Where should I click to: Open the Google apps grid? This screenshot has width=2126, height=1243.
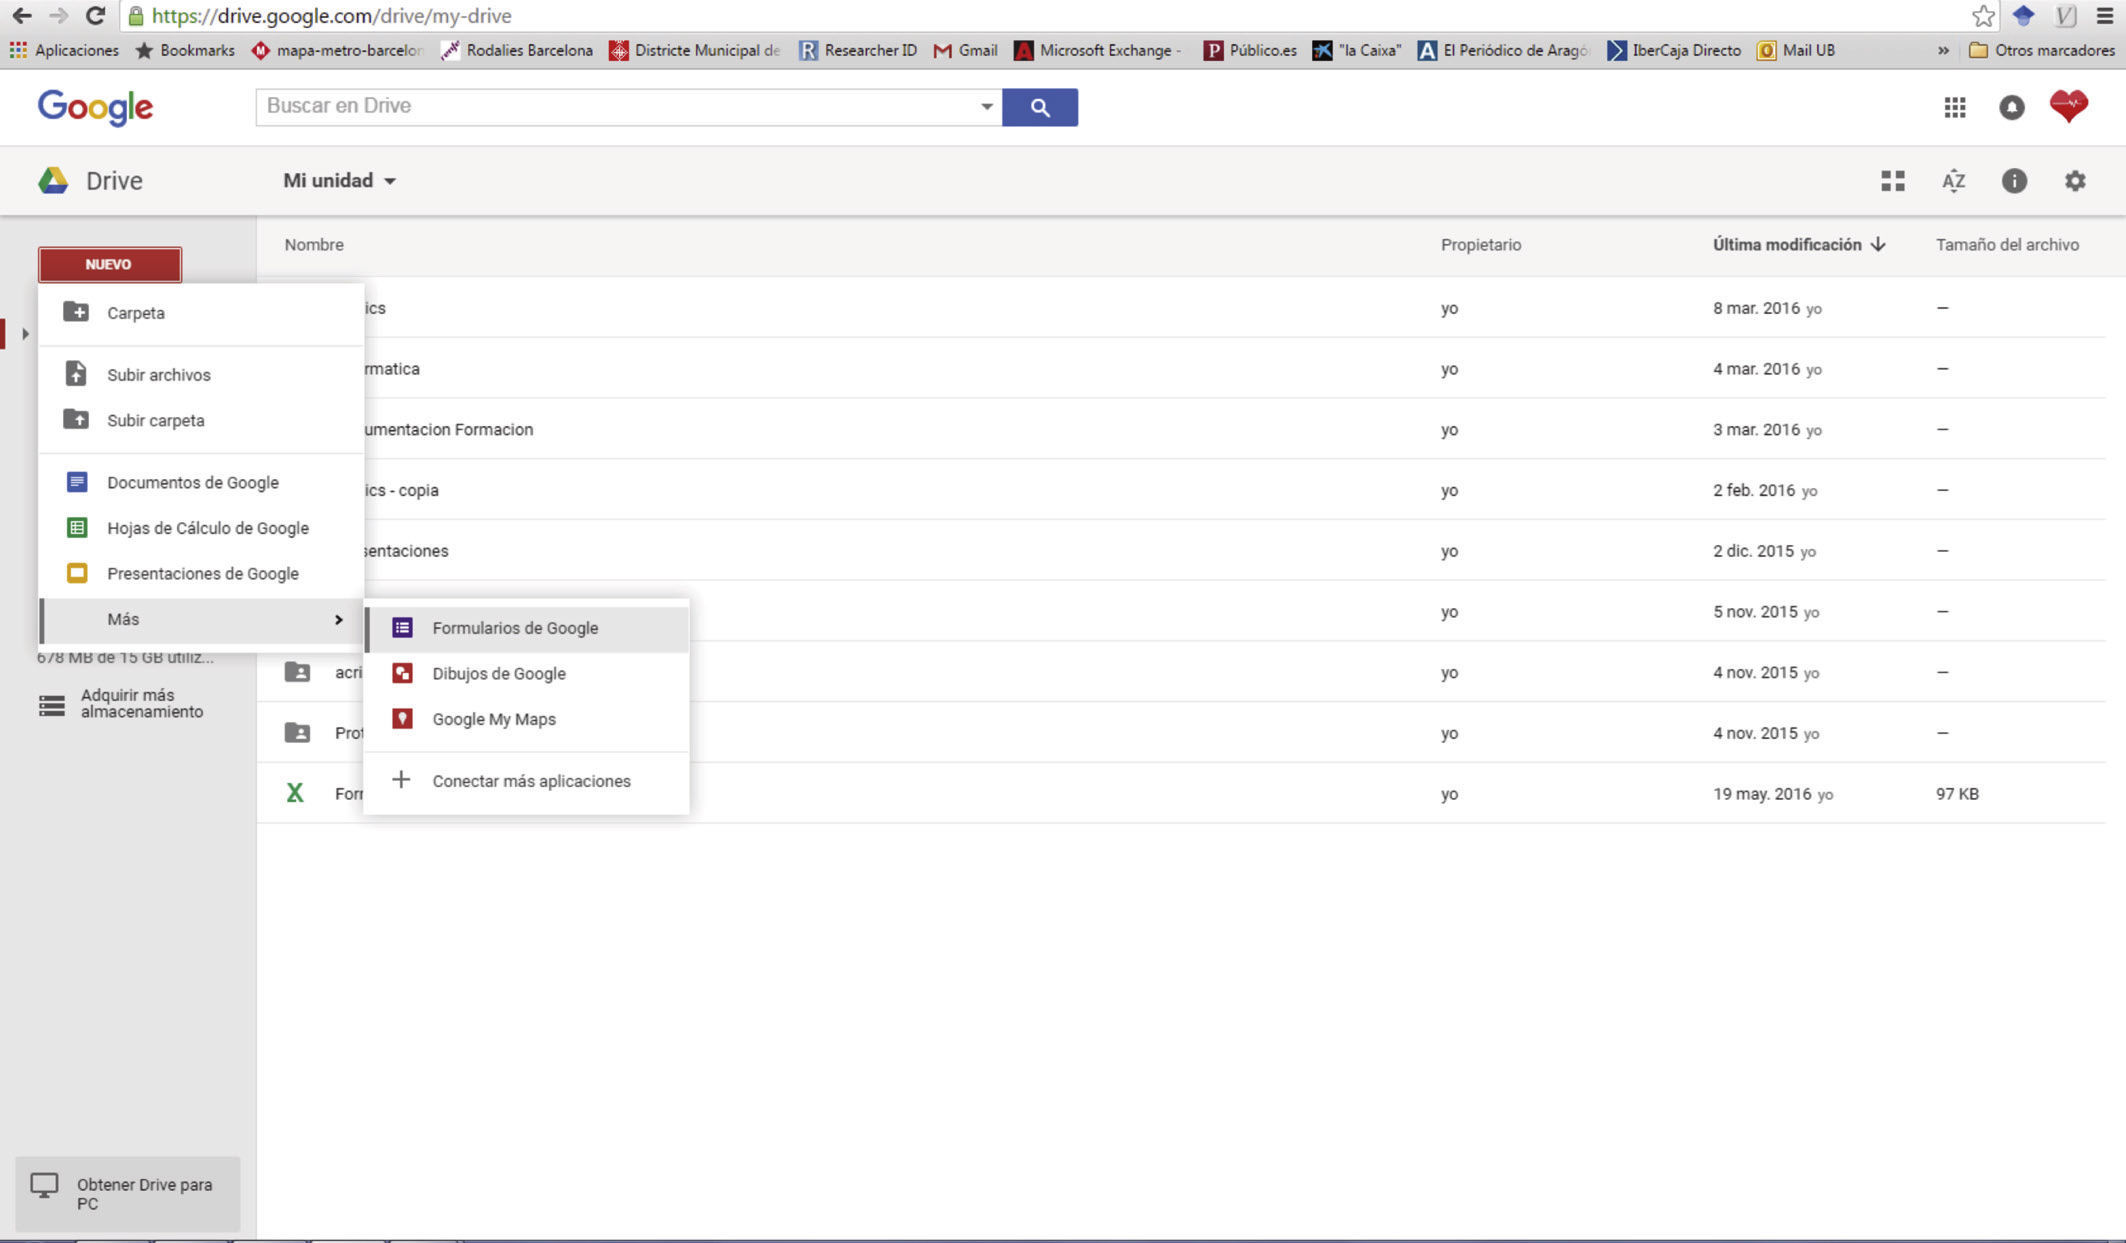[x=1954, y=107]
